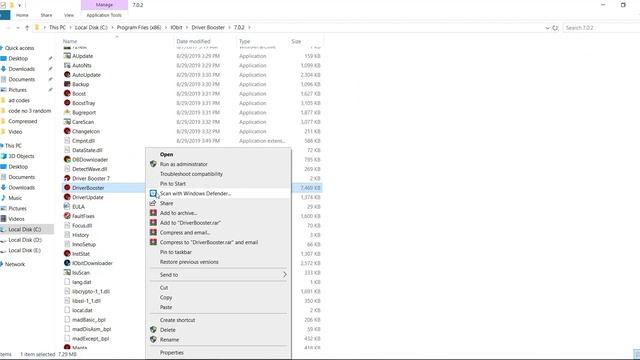This screenshot has height=360, width=640.
Task: Choose Cut in context menu
Action: [164, 288]
